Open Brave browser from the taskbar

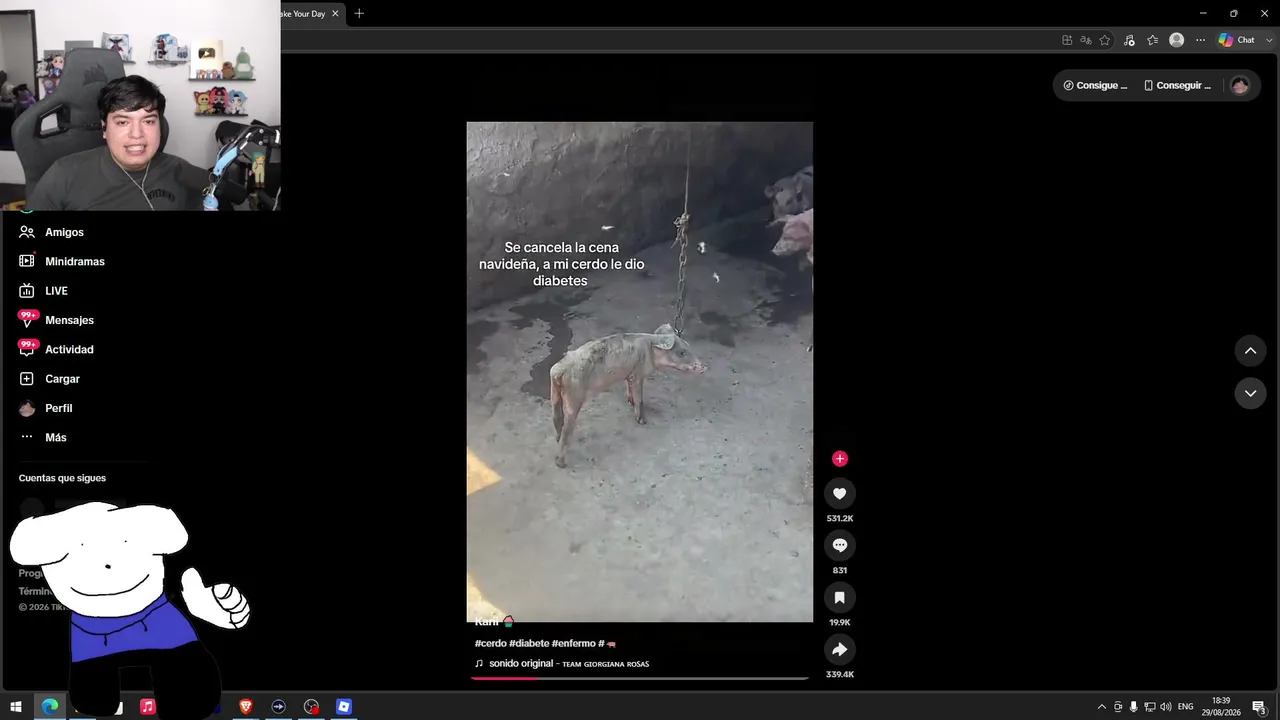click(x=246, y=707)
